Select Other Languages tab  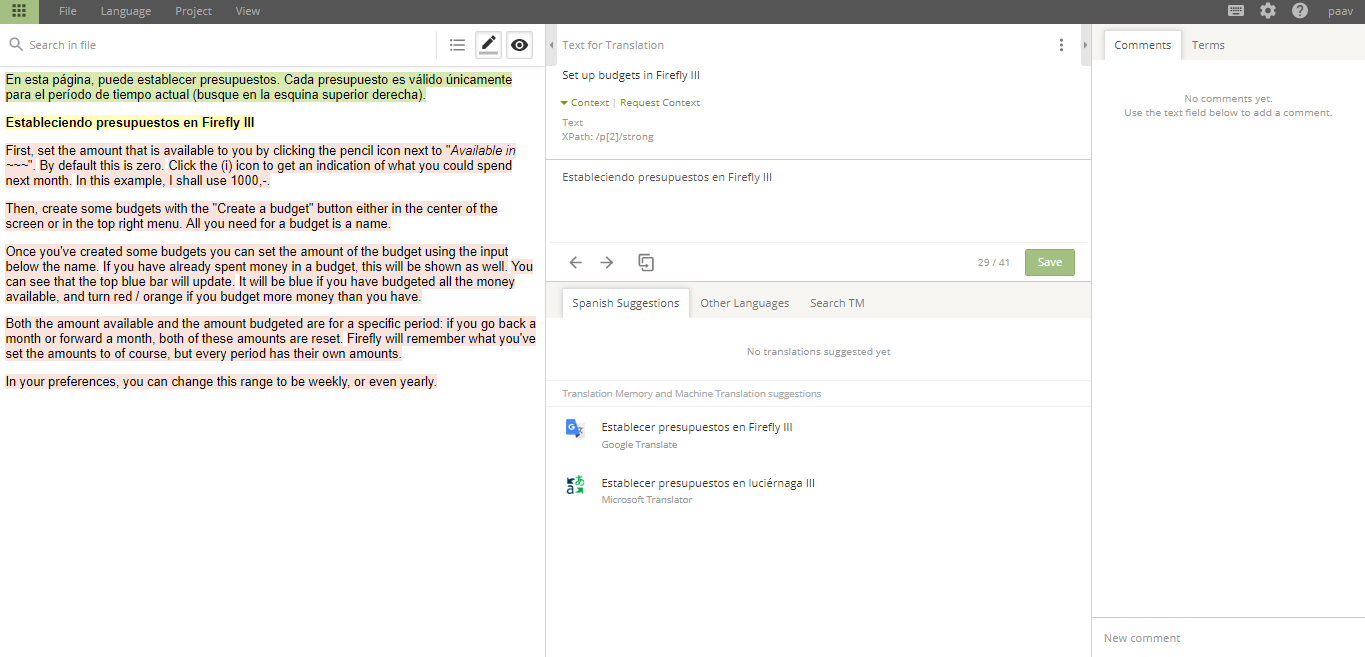coord(744,303)
